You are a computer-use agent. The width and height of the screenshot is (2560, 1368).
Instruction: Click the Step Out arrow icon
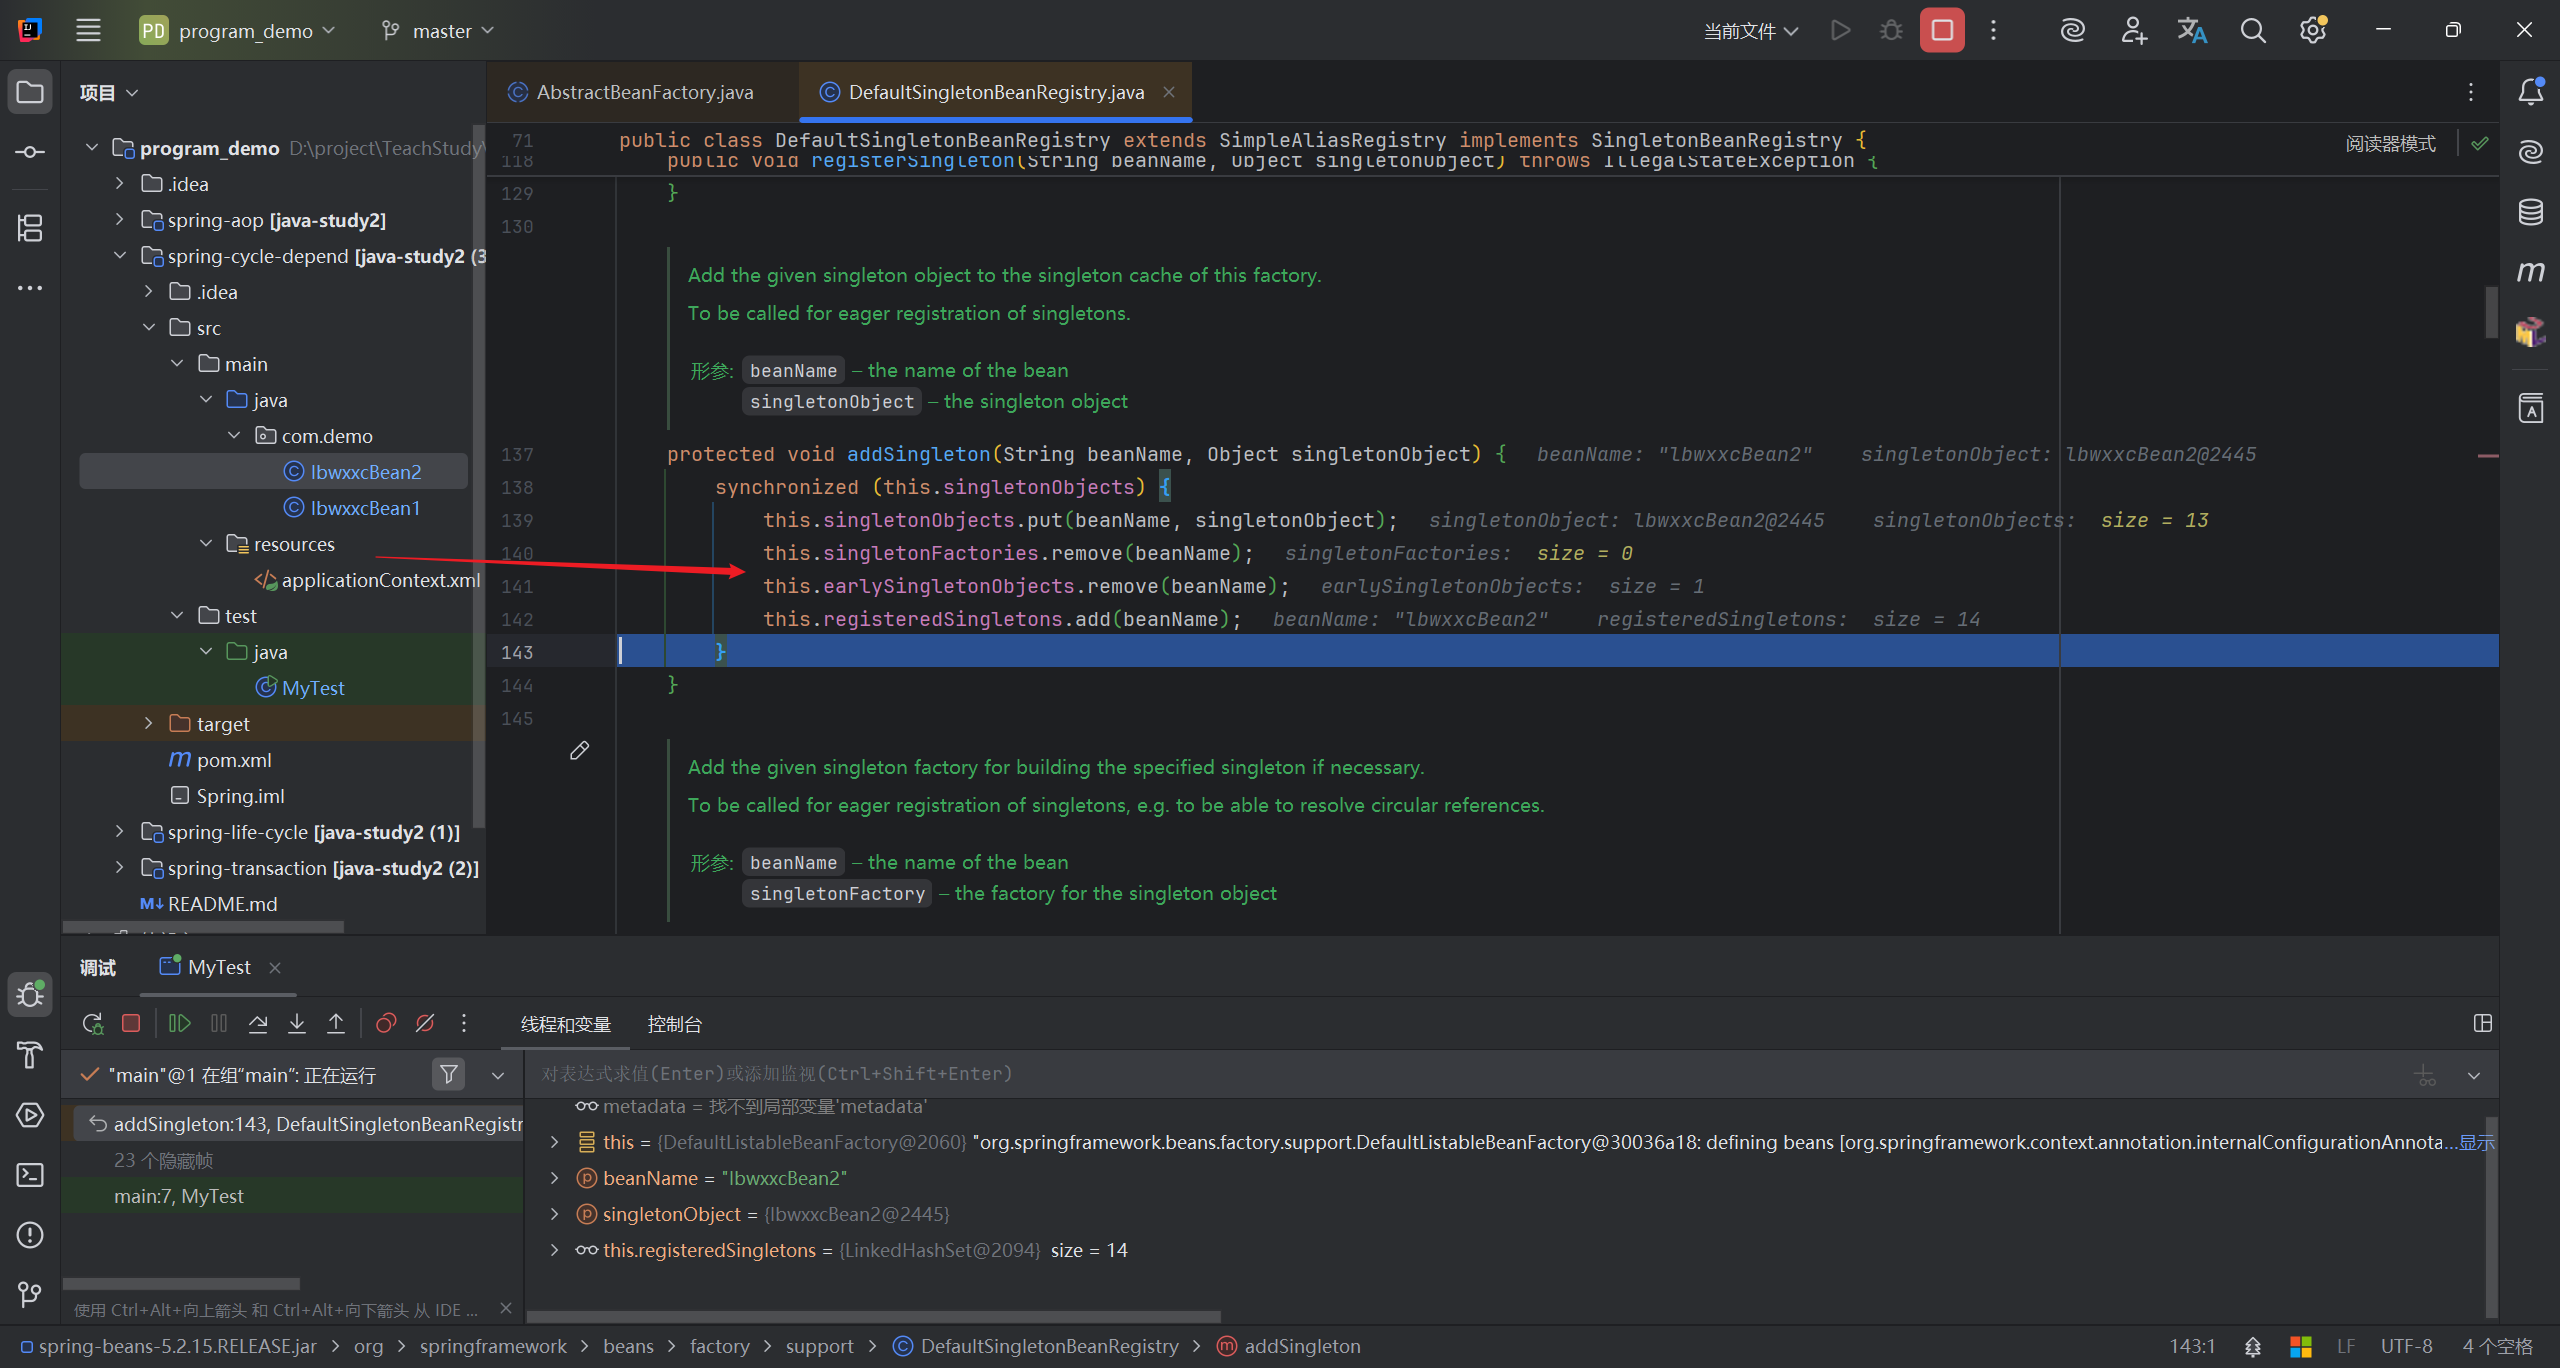coord(336,1023)
